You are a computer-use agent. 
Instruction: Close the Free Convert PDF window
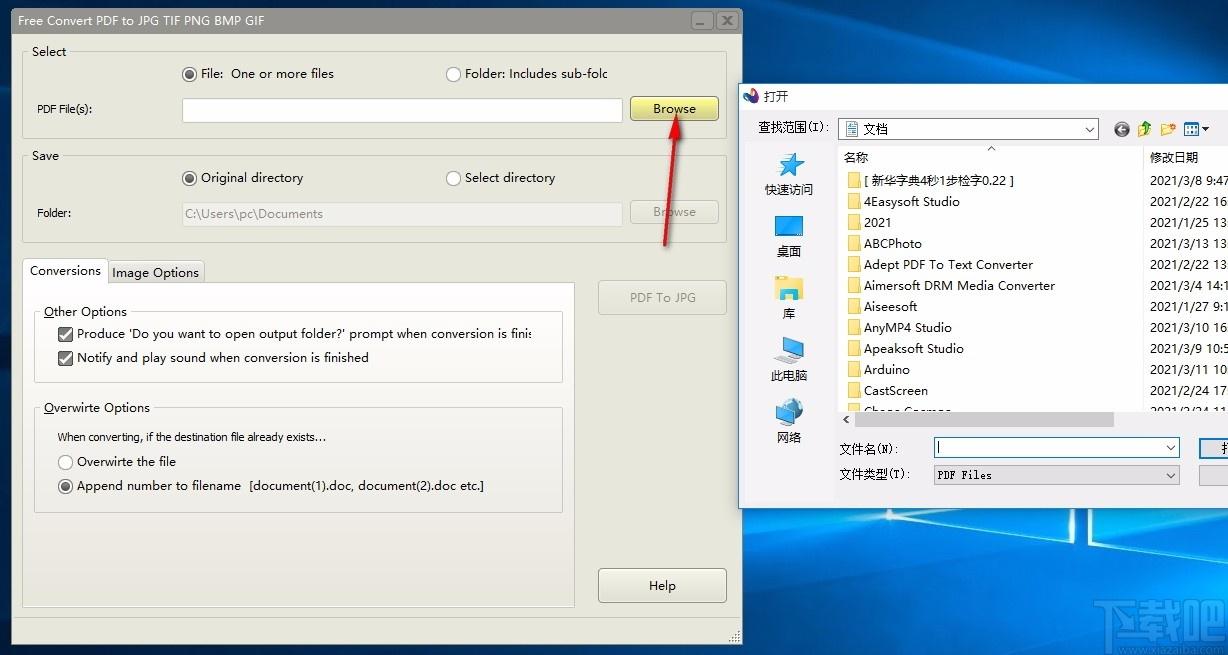[x=727, y=21]
